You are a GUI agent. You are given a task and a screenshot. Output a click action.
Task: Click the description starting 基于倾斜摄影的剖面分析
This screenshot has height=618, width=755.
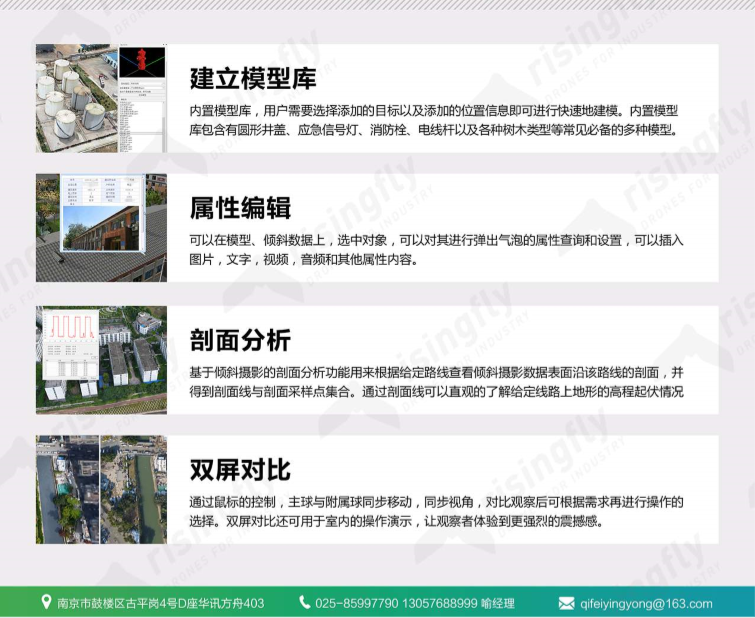(436, 381)
